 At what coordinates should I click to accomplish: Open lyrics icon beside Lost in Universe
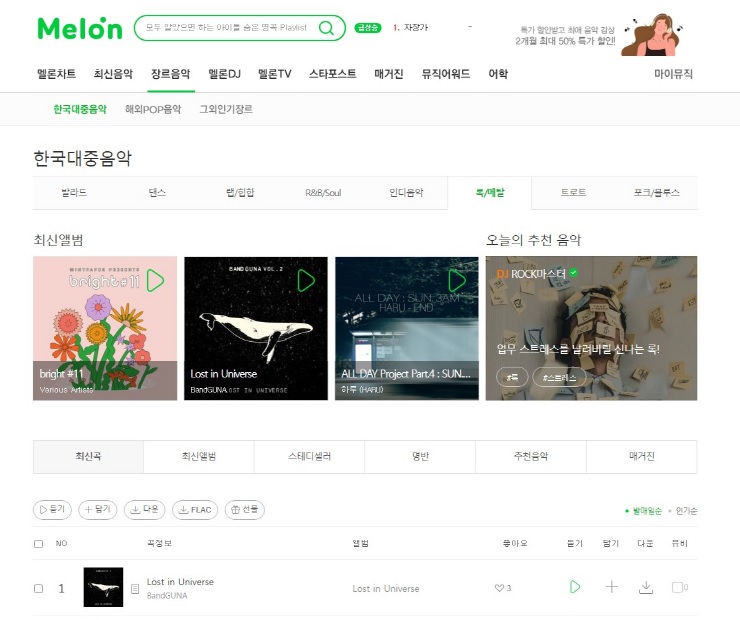[135, 589]
